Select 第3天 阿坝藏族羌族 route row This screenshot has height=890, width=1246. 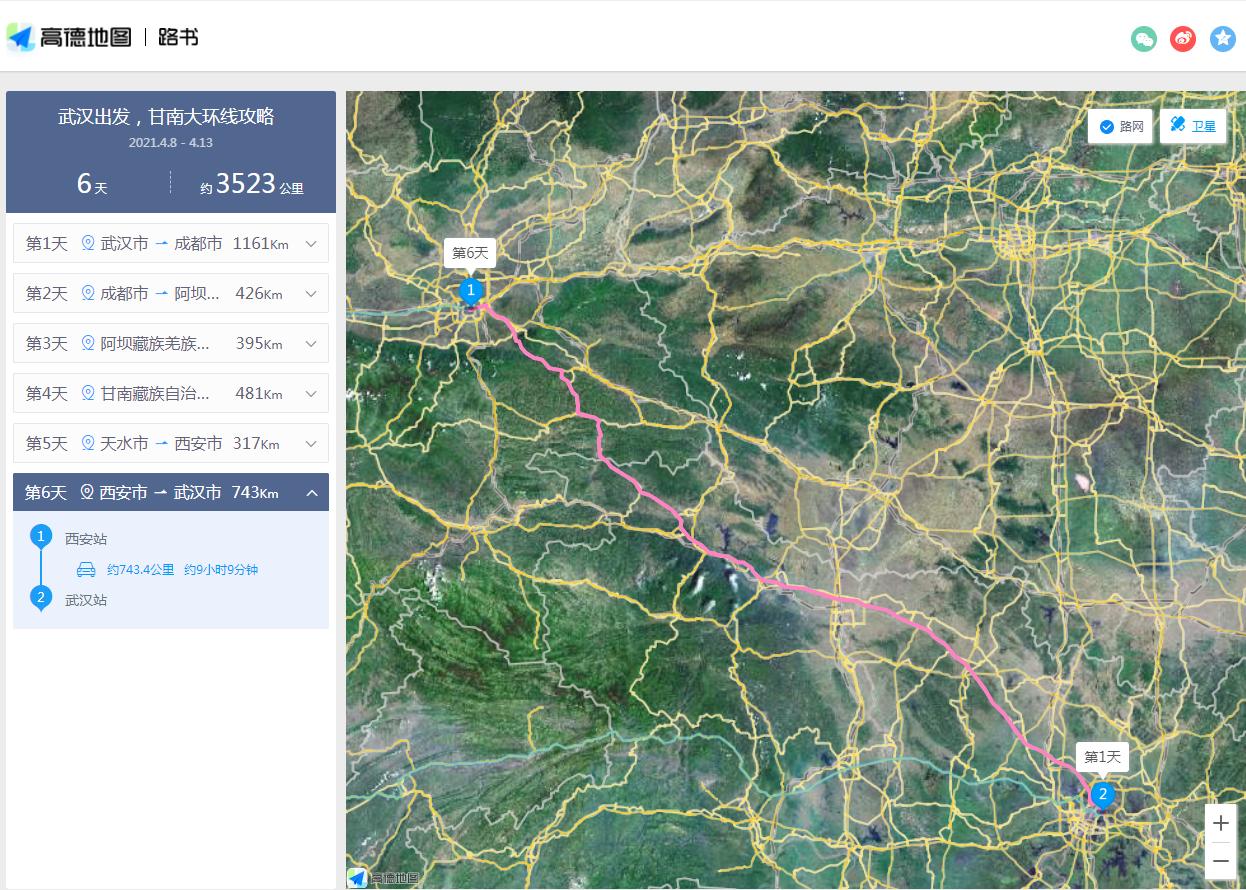(171, 343)
